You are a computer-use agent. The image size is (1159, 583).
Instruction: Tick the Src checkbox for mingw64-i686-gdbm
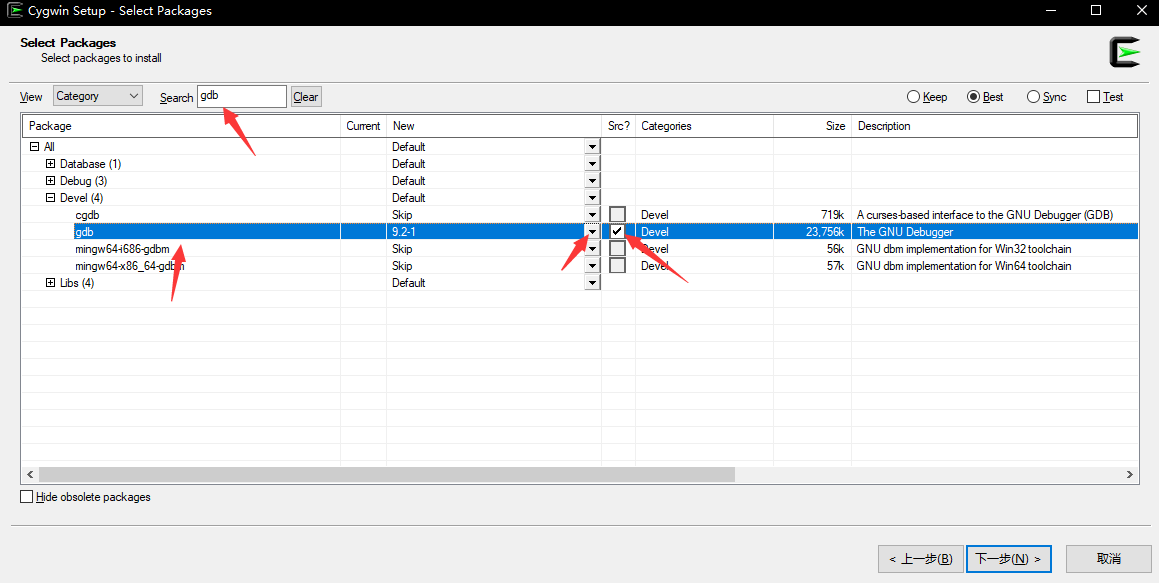pos(617,248)
